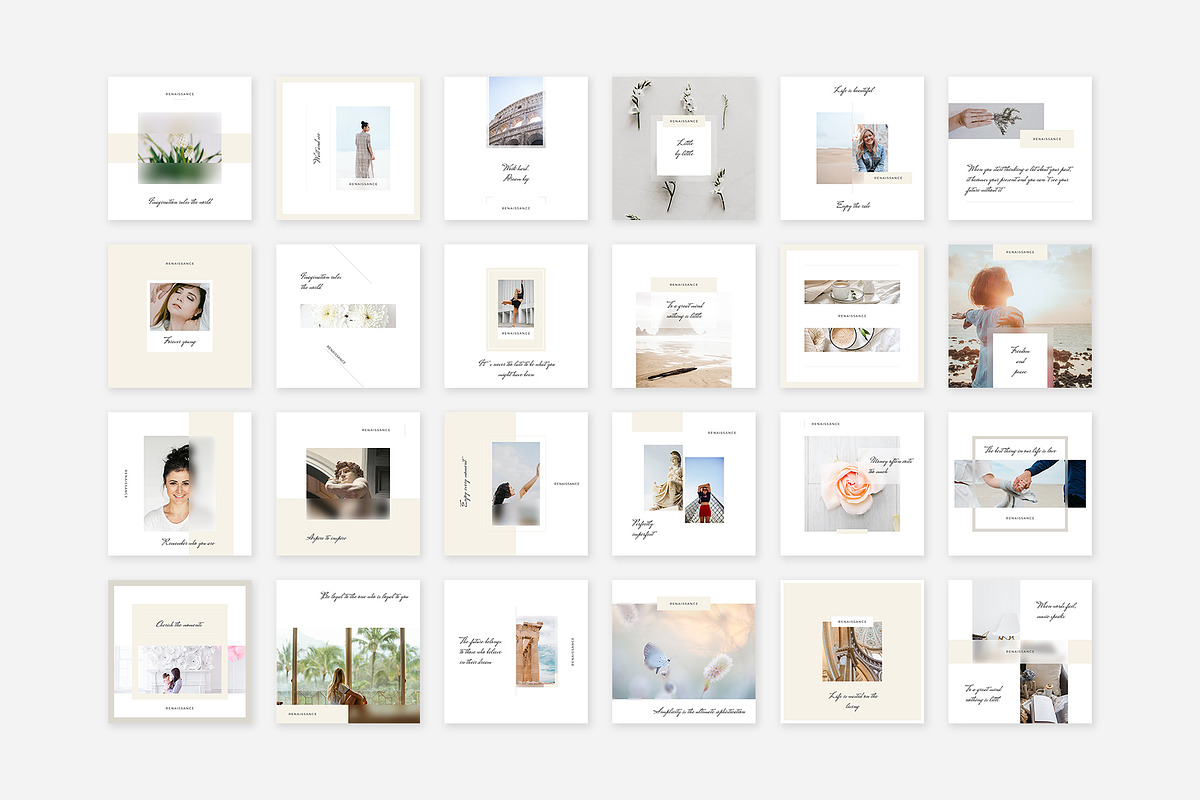Screen dimensions: 1200x800
Task: Open the palm trees window view template
Action: (x=348, y=652)
